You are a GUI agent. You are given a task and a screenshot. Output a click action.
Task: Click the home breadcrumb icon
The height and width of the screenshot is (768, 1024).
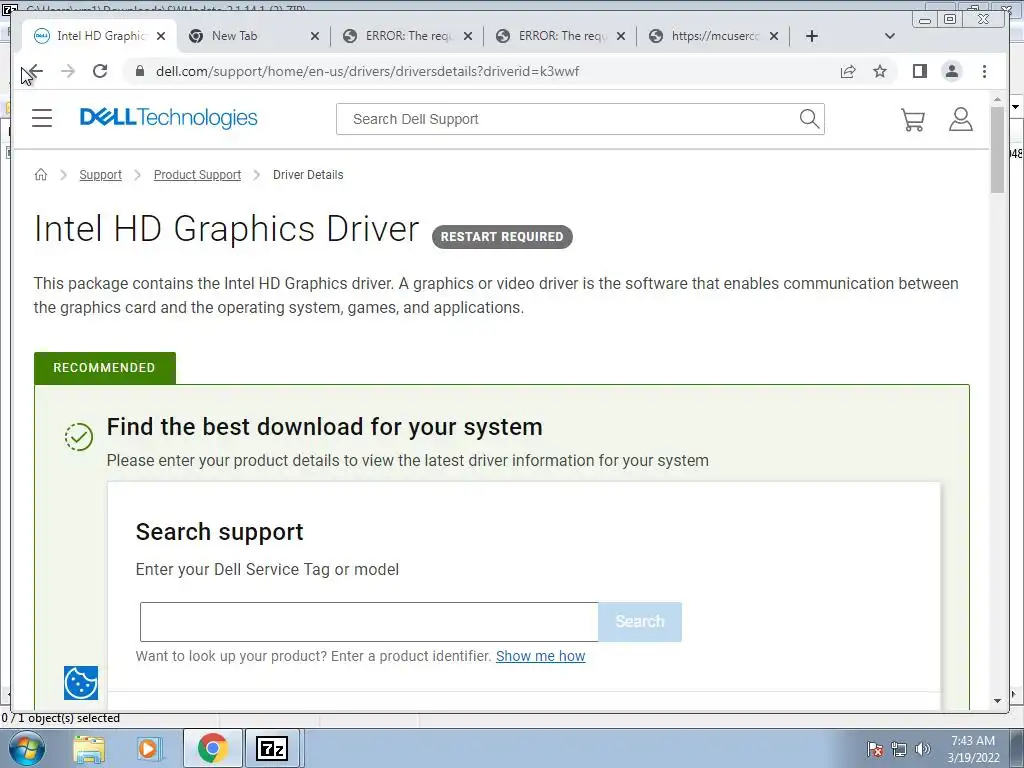coord(40,174)
